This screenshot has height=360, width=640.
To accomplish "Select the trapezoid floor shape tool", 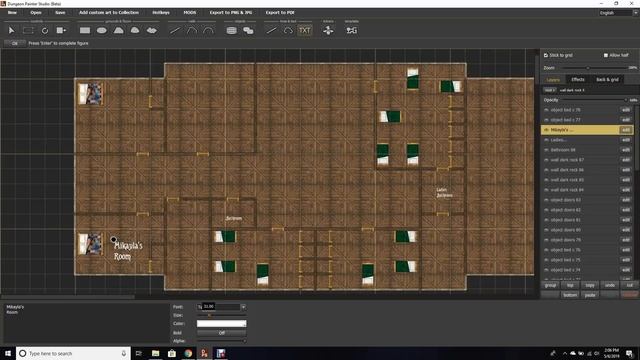I will (x=118, y=31).
